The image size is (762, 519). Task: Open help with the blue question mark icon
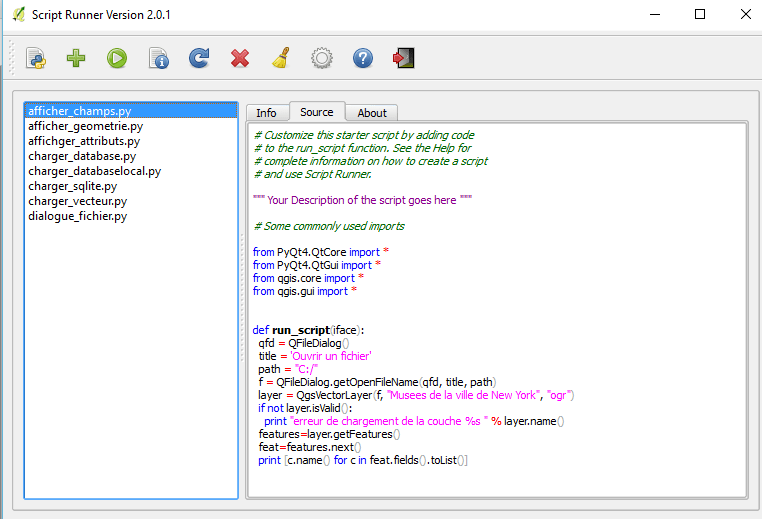(x=363, y=58)
